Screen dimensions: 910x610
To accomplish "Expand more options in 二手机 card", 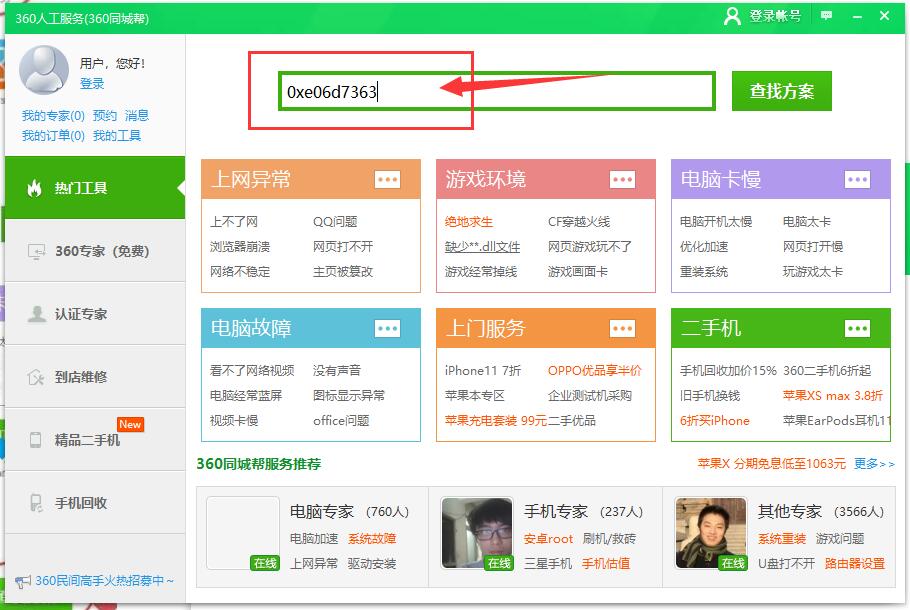I will pos(857,329).
